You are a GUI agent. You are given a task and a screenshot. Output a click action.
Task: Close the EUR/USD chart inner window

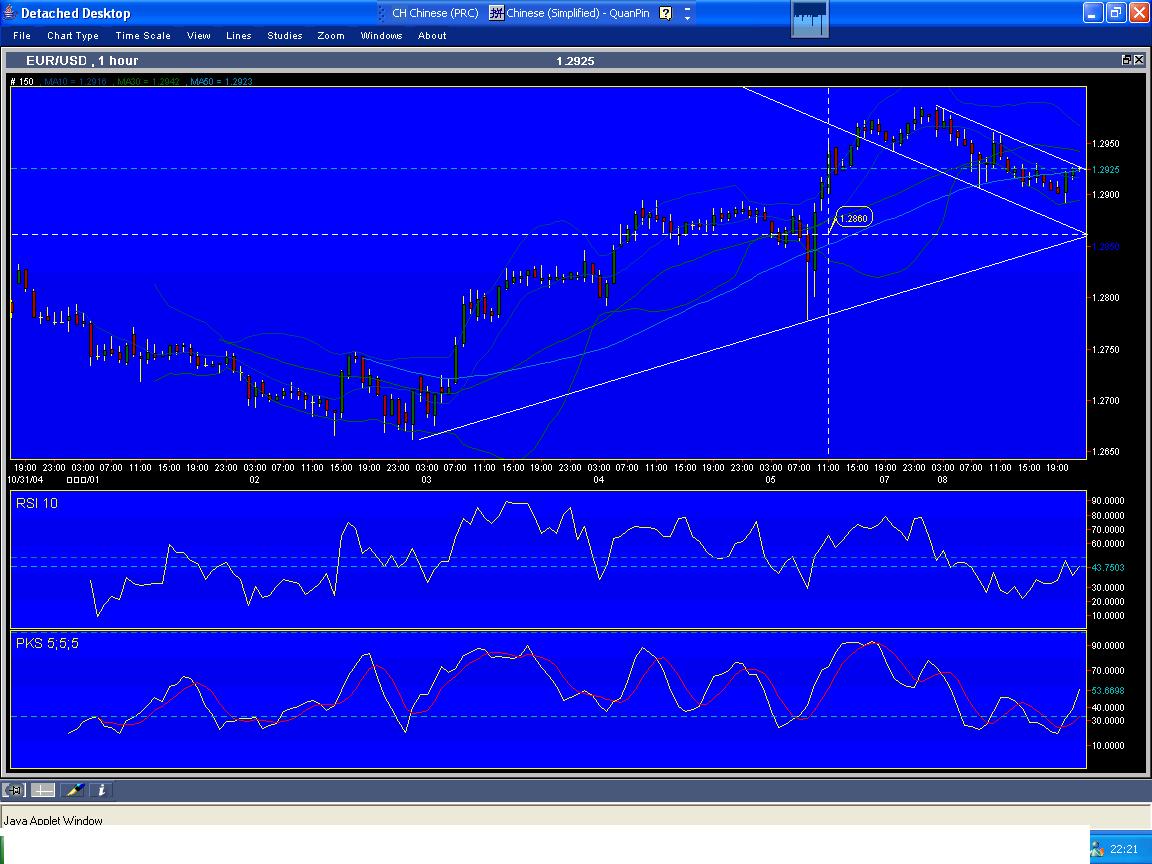[x=1139, y=60]
